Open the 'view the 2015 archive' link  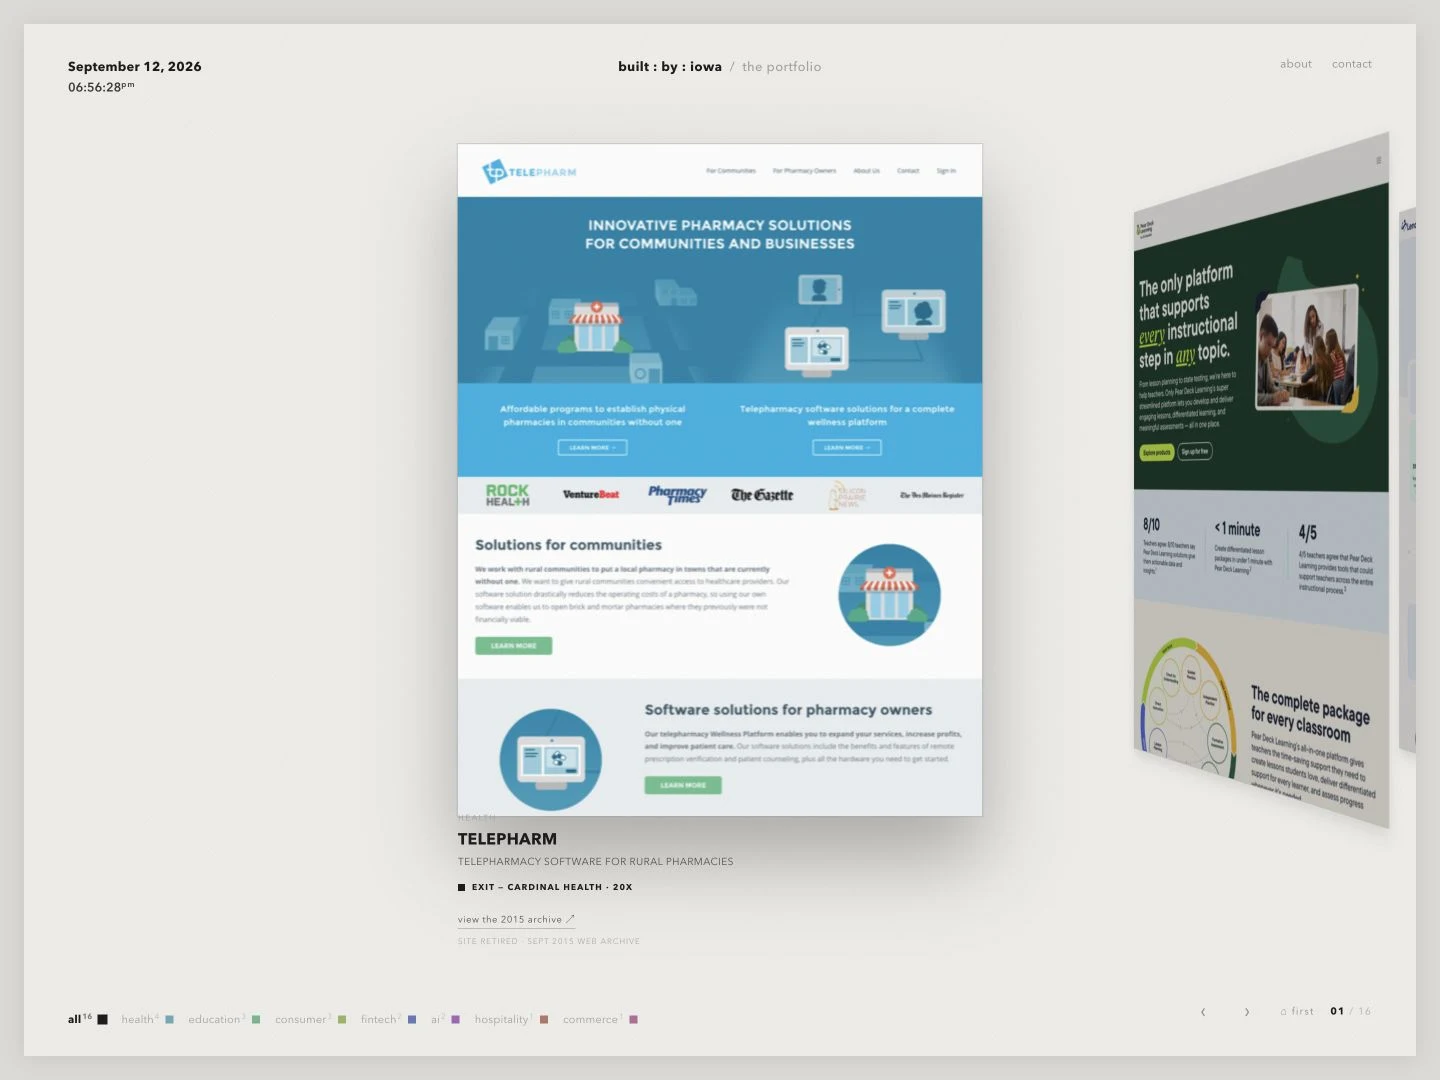point(516,919)
